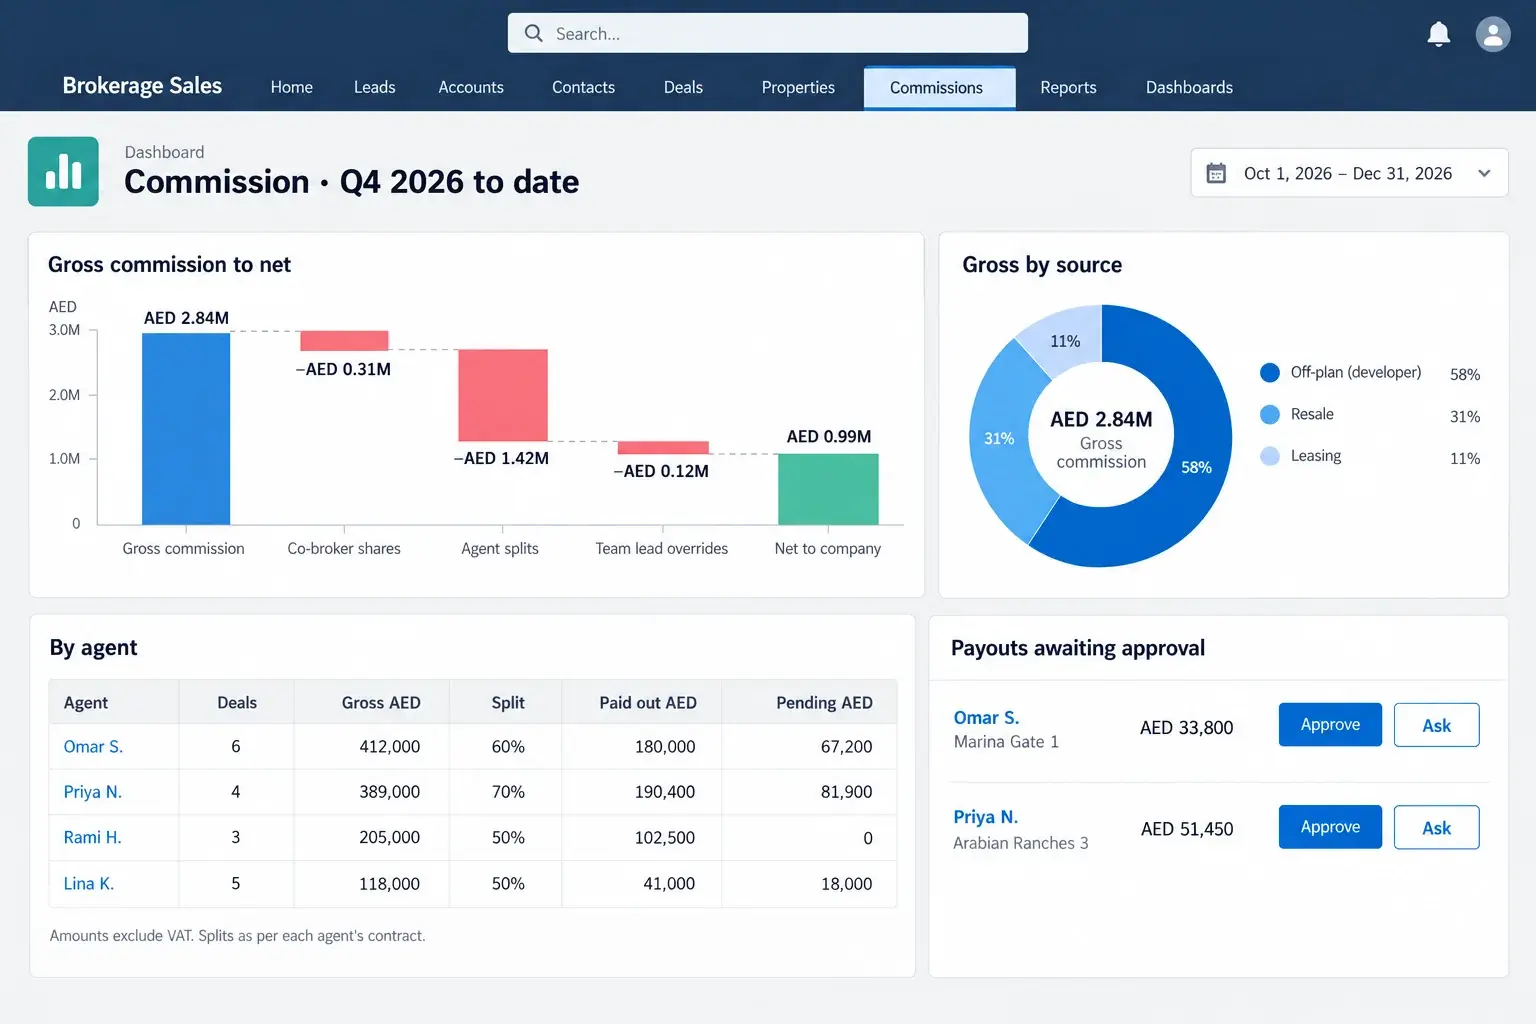
Task: Click the search magnifier icon
Action: click(x=534, y=33)
